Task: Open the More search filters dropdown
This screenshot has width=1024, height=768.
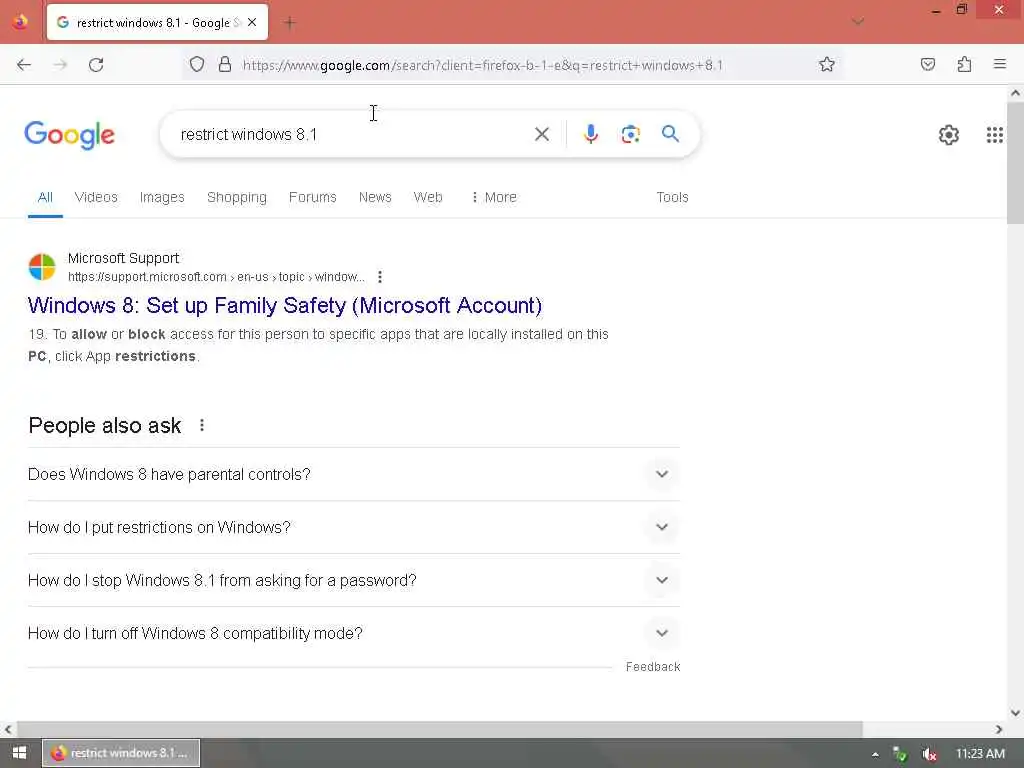Action: coord(494,197)
